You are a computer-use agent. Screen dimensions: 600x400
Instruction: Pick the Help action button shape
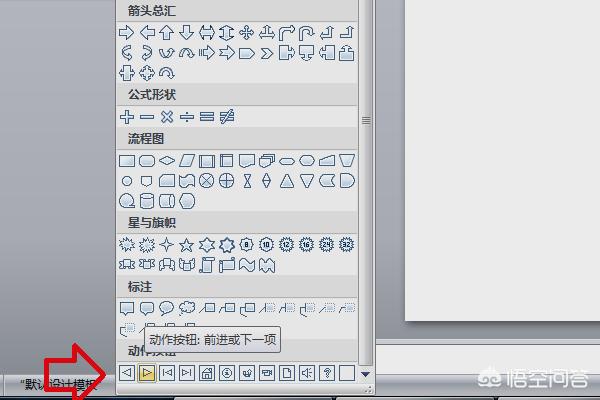pos(327,373)
